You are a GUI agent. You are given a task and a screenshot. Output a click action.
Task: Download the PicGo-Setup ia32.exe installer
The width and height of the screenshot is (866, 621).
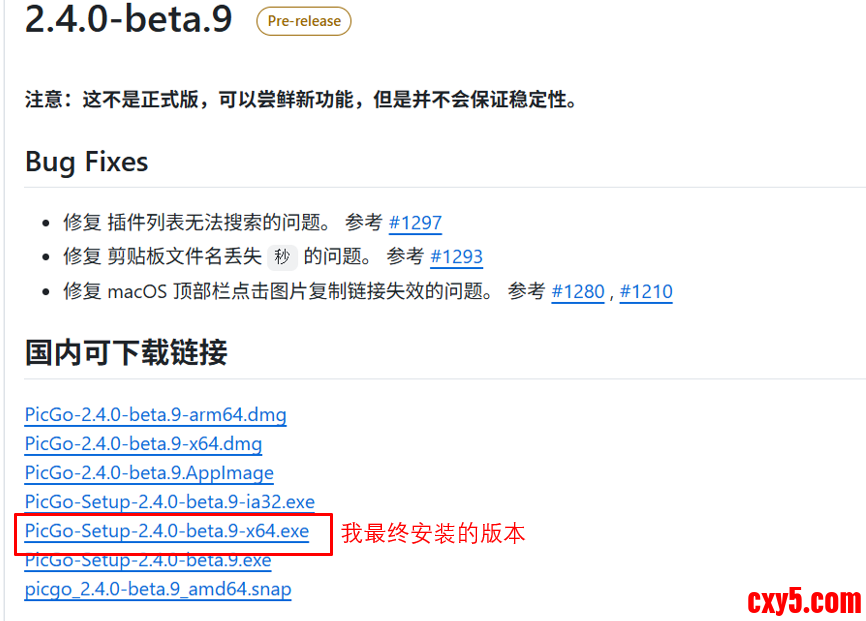169,501
